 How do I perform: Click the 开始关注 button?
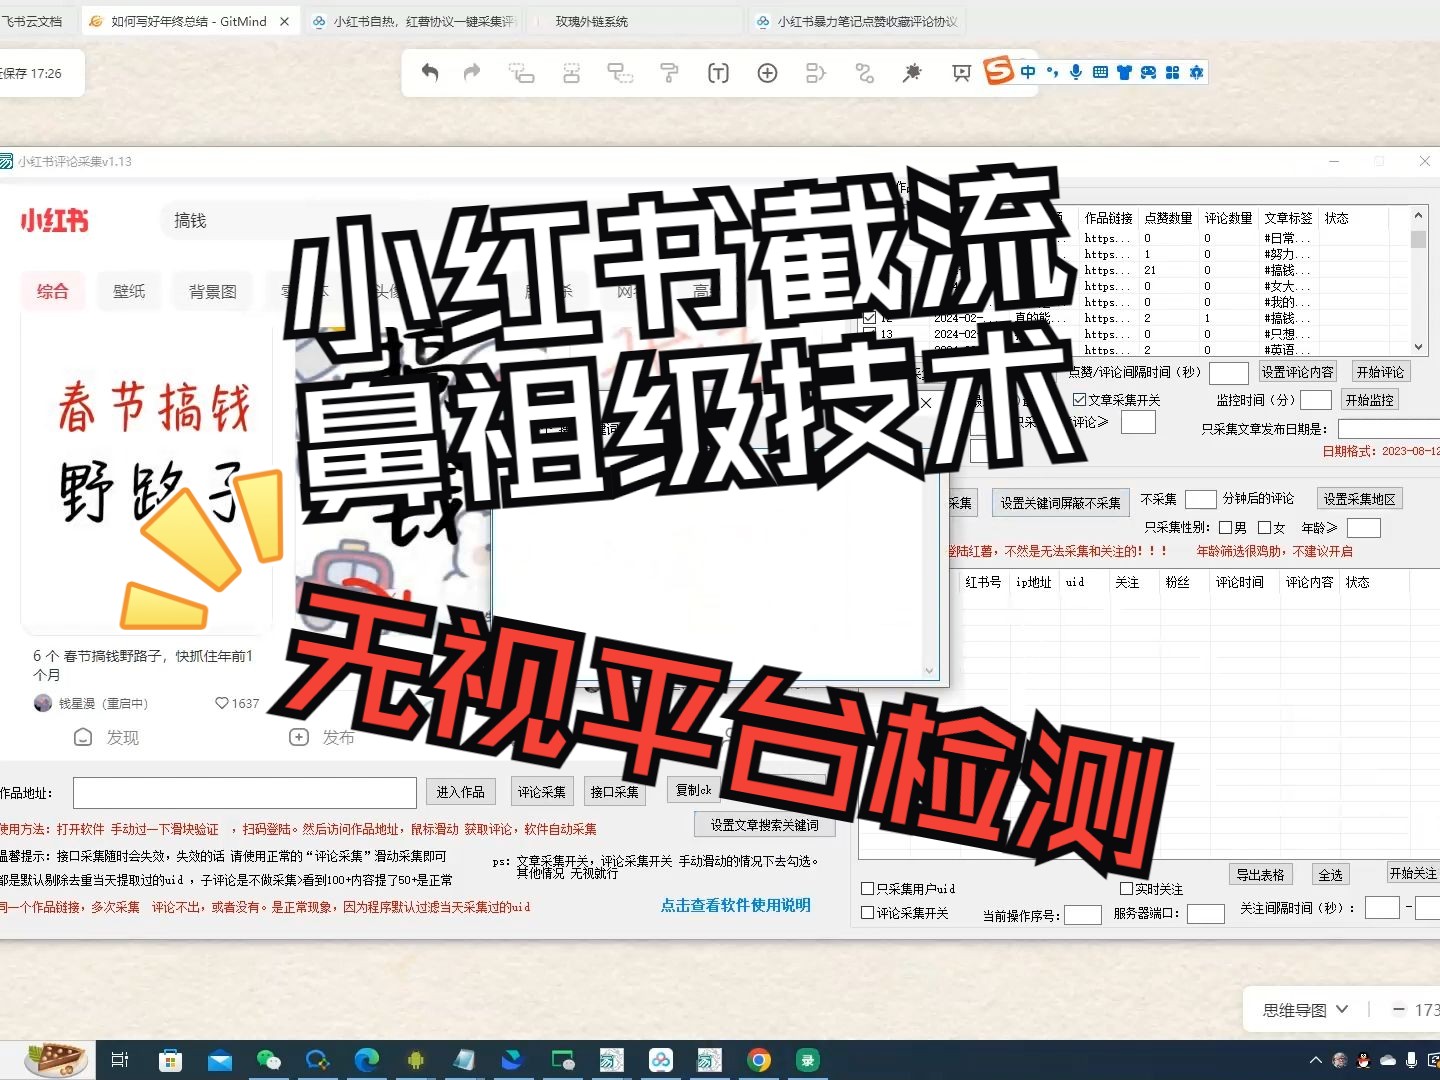(1413, 874)
